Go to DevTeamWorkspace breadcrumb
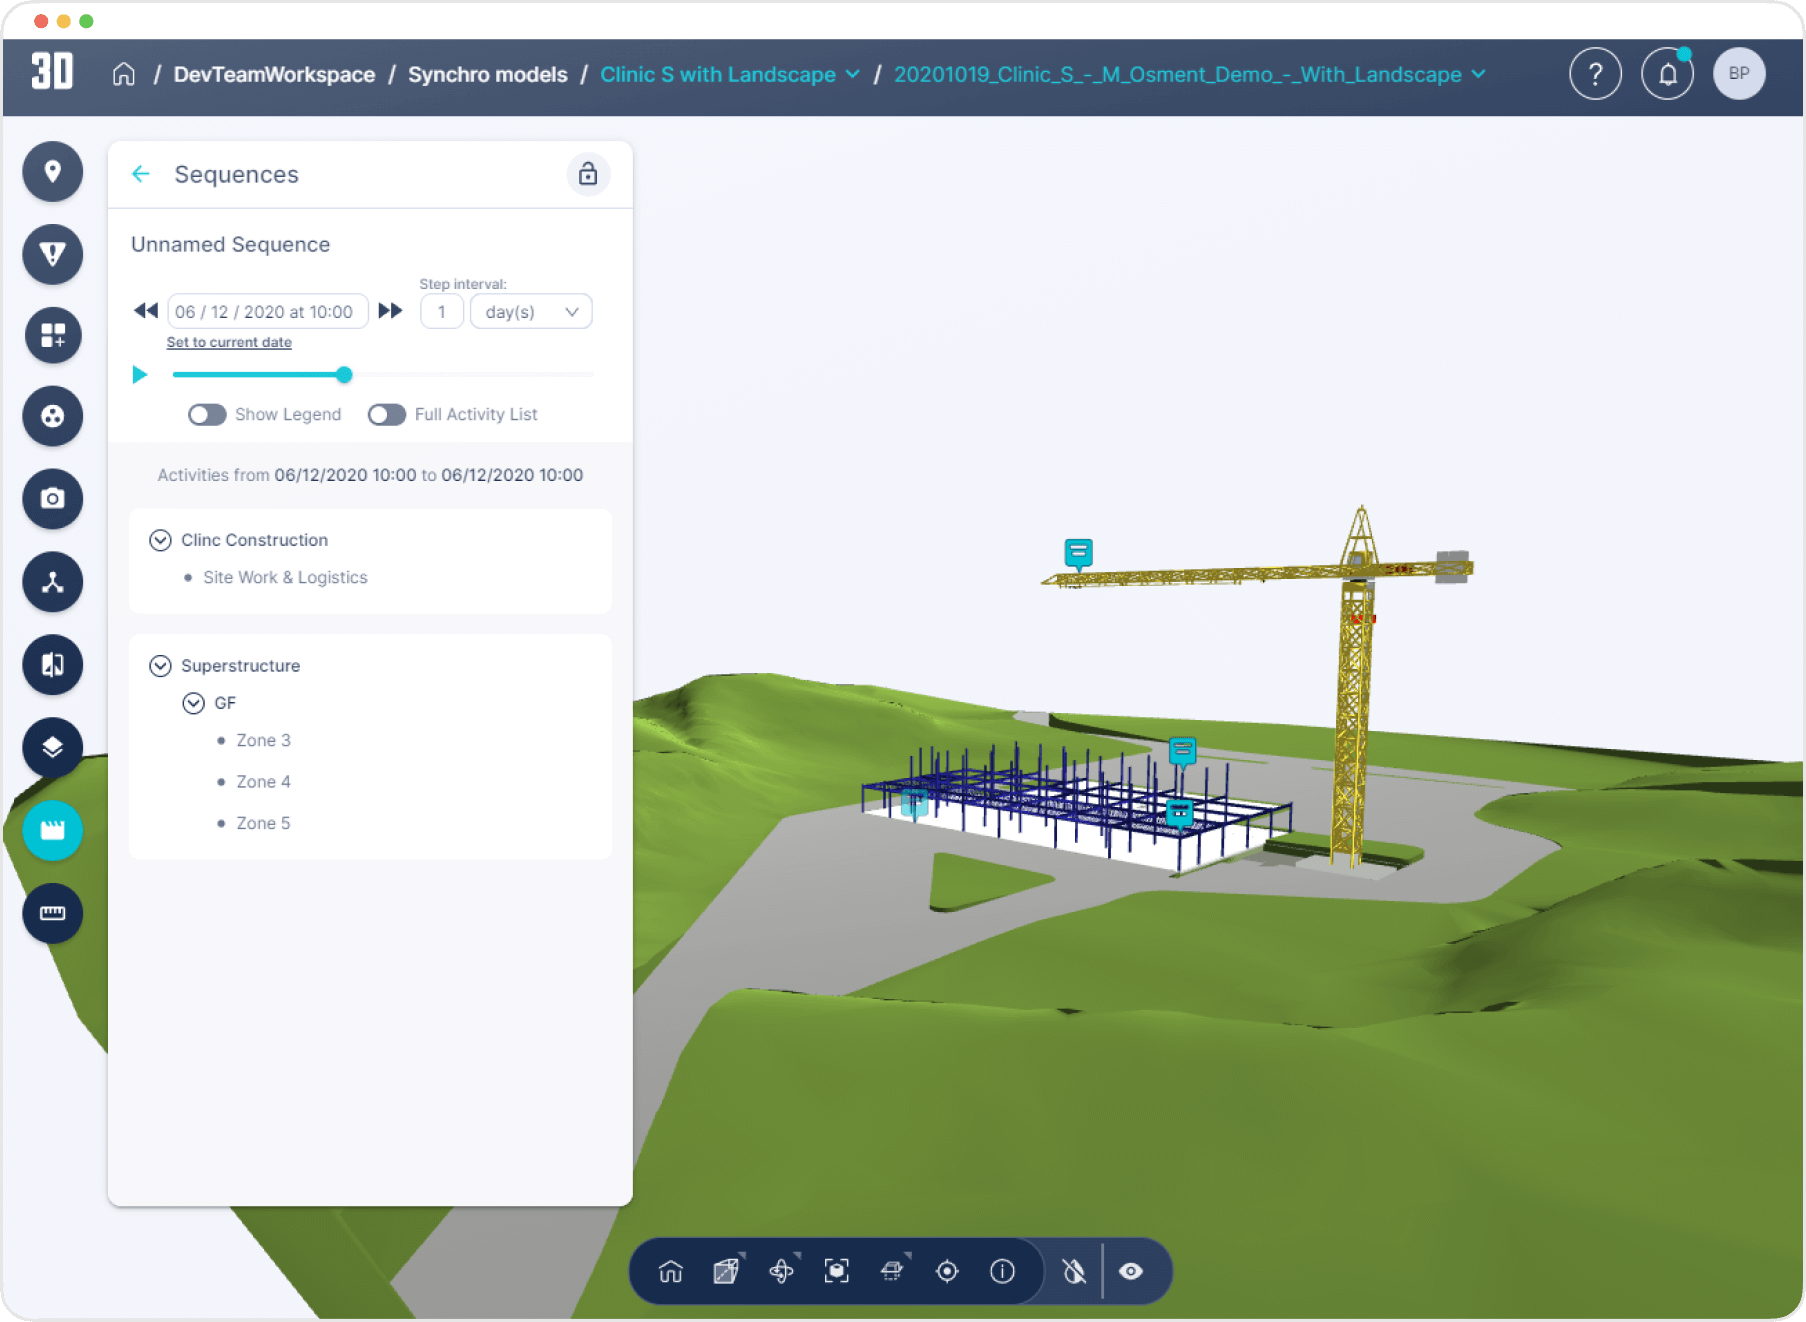The image size is (1806, 1322). pyautogui.click(x=274, y=75)
